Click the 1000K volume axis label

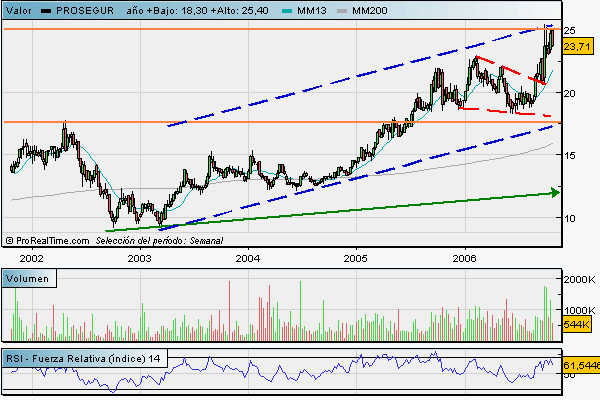(579, 310)
